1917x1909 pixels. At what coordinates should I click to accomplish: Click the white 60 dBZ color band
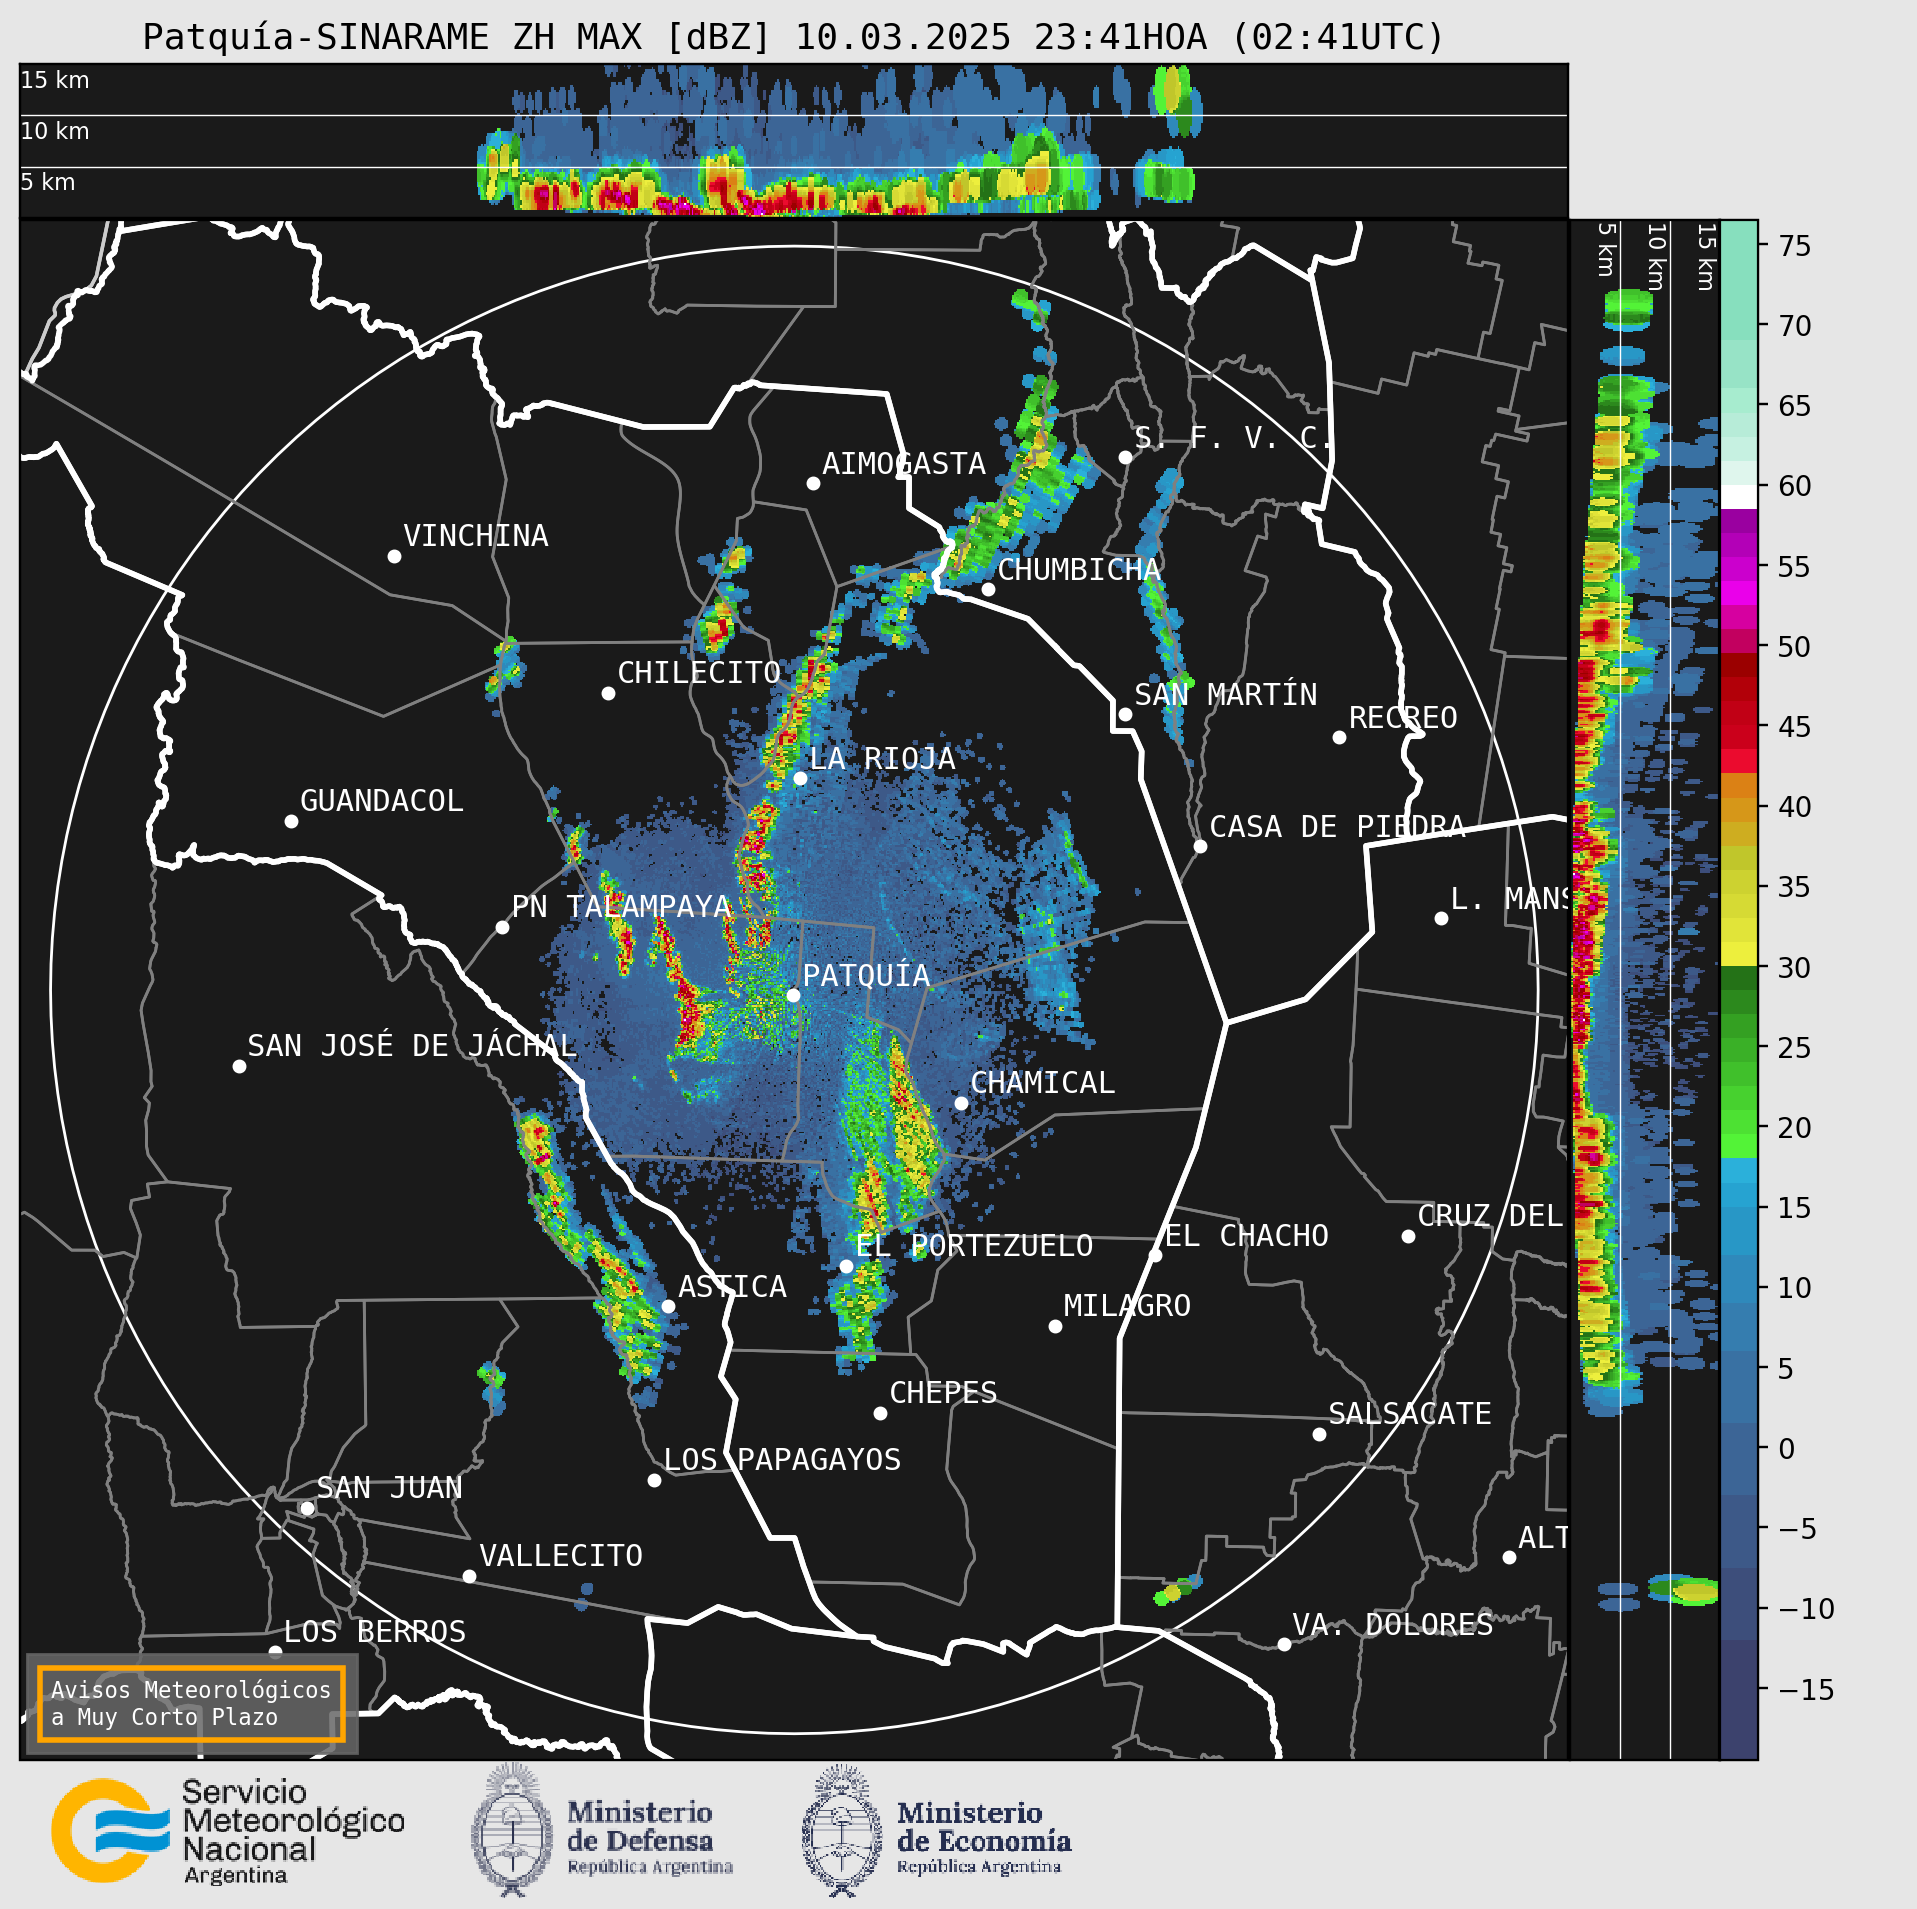click(1739, 497)
